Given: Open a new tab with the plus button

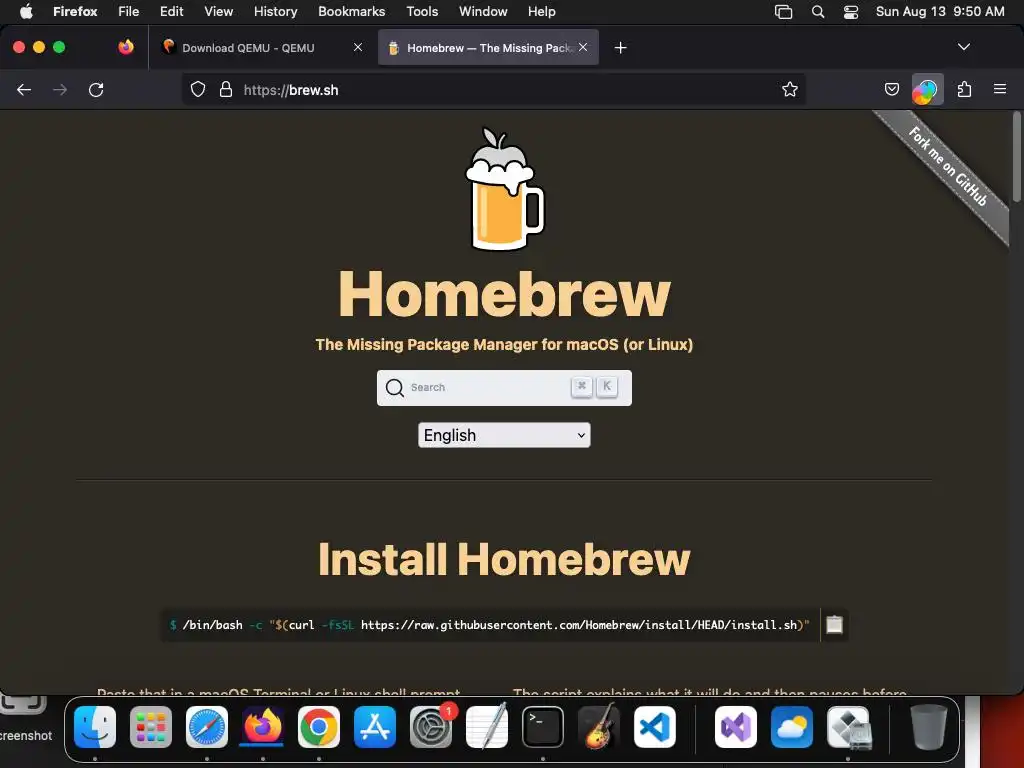Looking at the screenshot, I should click(x=620, y=48).
